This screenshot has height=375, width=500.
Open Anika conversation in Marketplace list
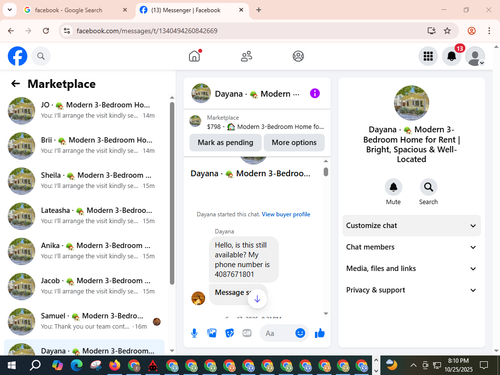point(85,251)
